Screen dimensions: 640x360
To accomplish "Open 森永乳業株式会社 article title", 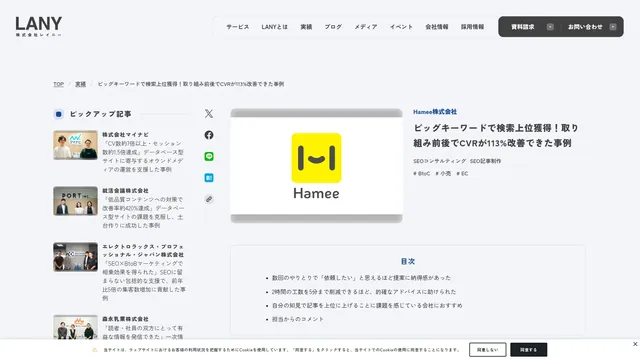I will [125, 319].
